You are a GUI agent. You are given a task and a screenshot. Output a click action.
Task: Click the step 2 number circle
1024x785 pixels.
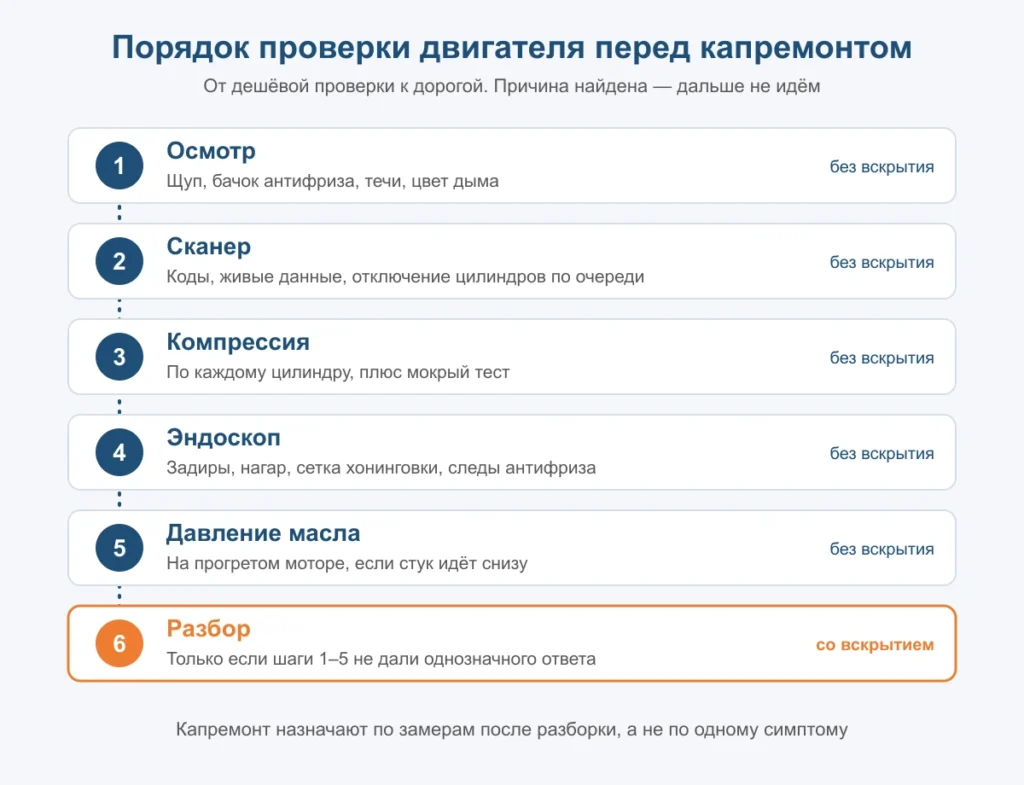click(120, 261)
